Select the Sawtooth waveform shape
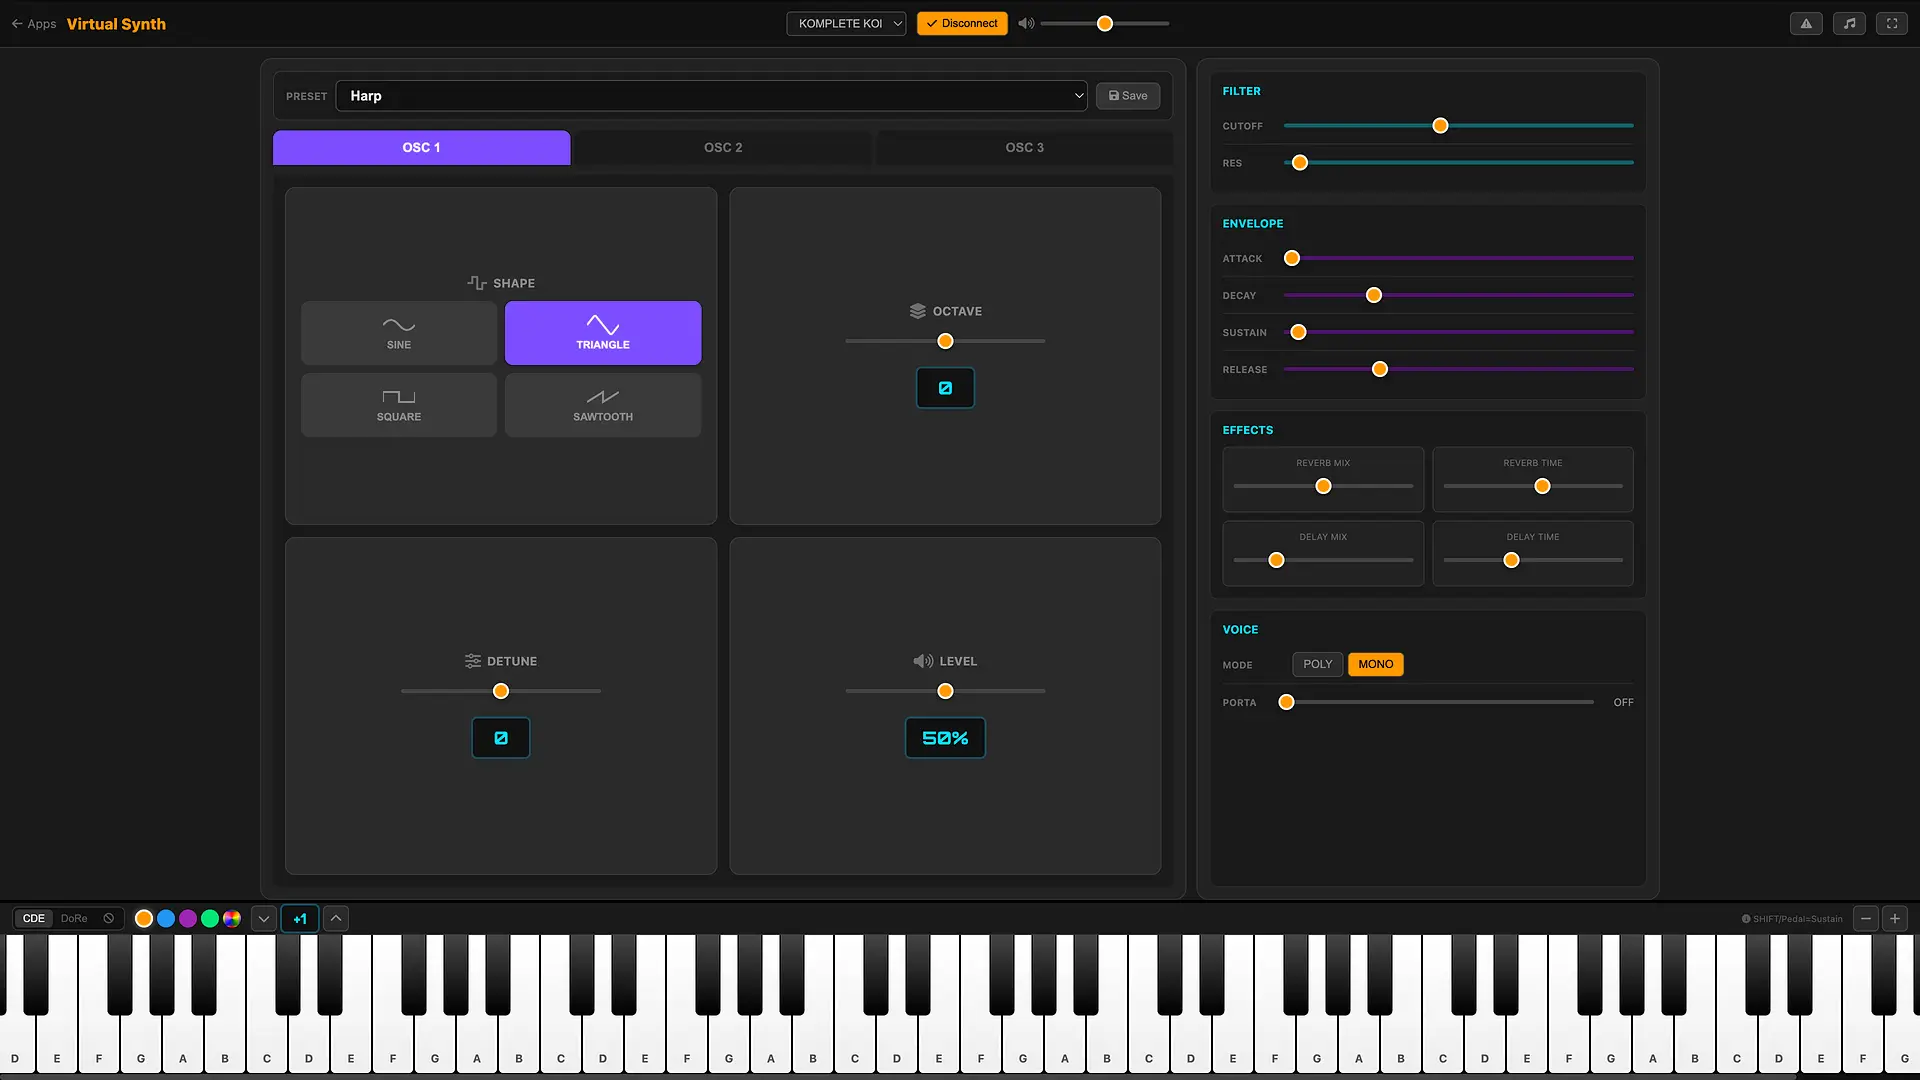Screen dimensions: 1920x1080 (x=602, y=405)
